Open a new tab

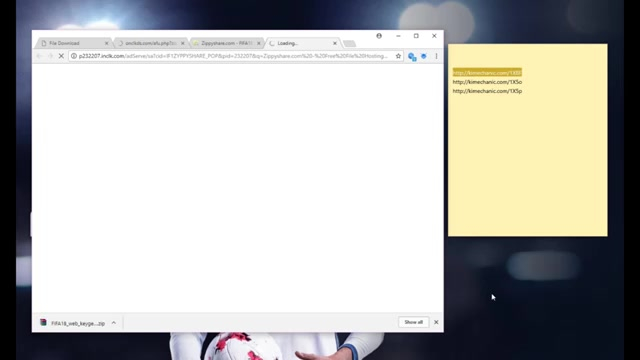[349, 43]
